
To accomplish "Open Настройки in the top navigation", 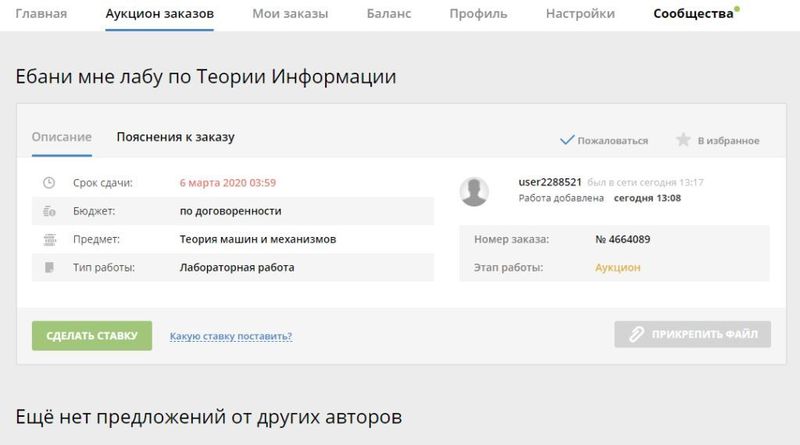I will tap(580, 14).
